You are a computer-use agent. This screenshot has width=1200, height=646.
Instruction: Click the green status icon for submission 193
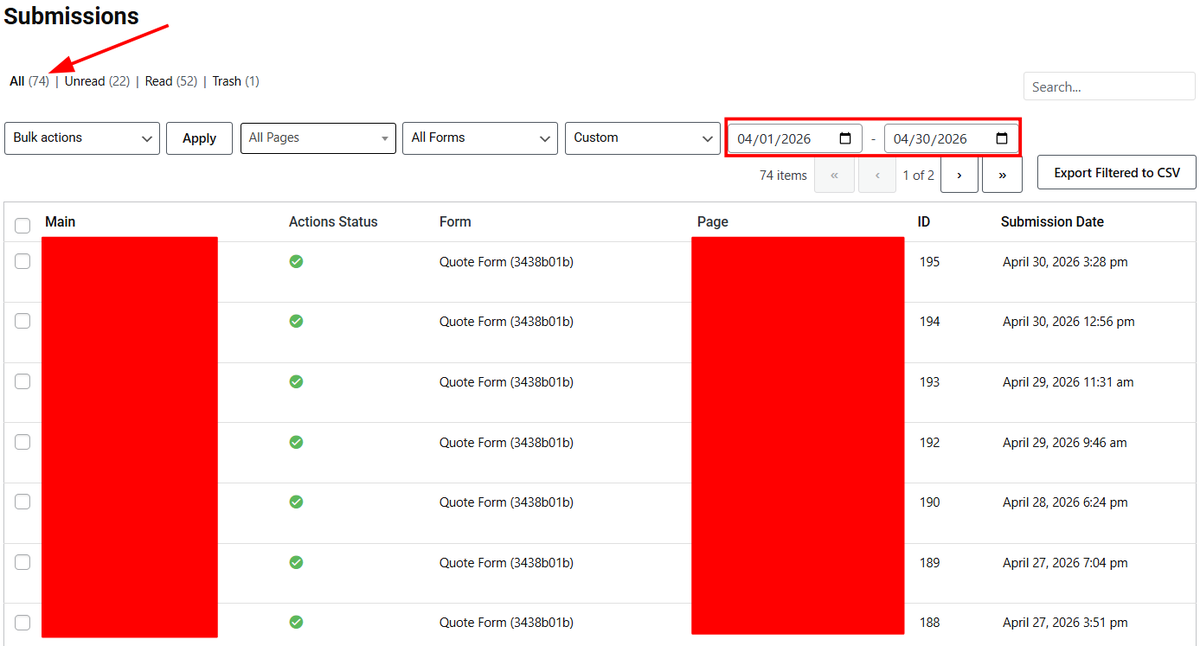pos(296,381)
